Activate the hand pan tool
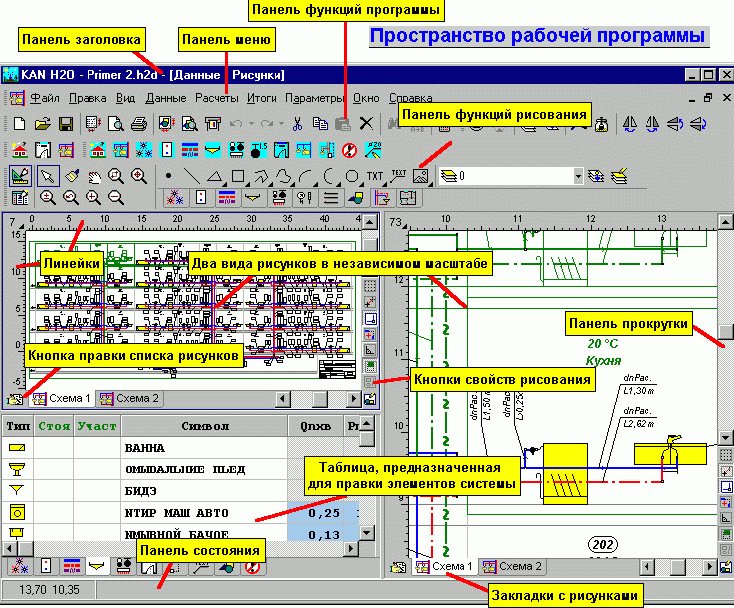Viewport: 734px width, 608px height. tap(94, 176)
